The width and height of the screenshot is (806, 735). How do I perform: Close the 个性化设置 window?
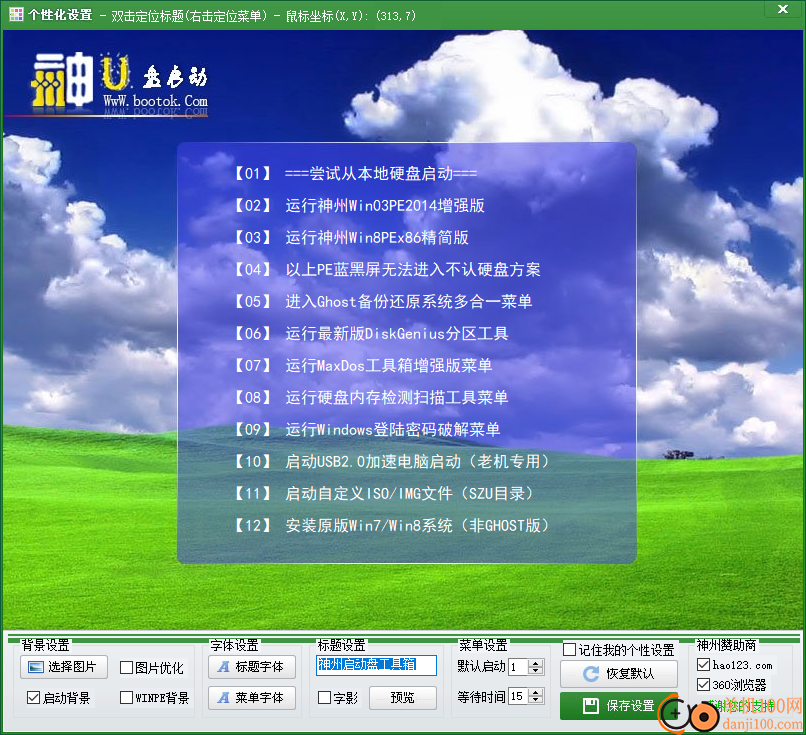tap(783, 9)
